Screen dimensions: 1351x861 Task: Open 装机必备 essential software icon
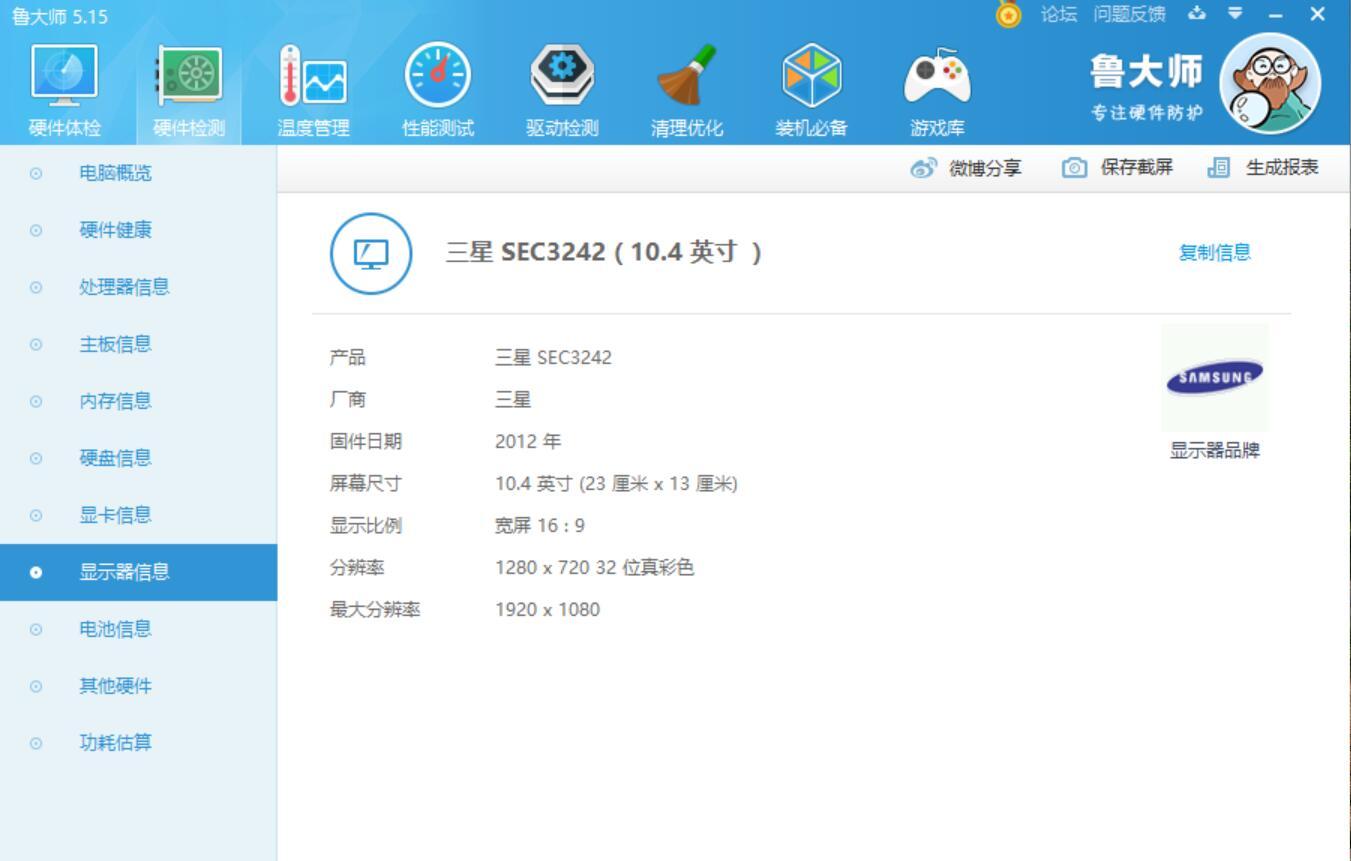811,92
